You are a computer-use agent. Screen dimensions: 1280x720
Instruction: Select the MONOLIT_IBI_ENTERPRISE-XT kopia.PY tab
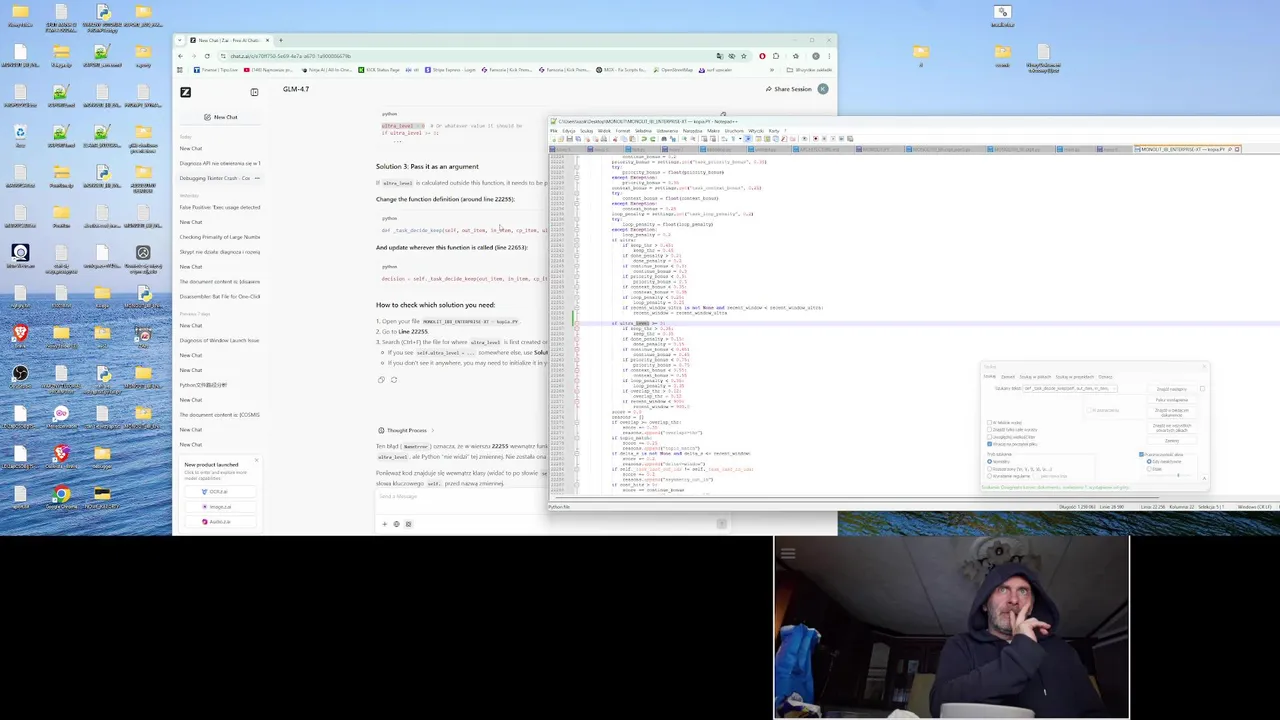[1187, 149]
